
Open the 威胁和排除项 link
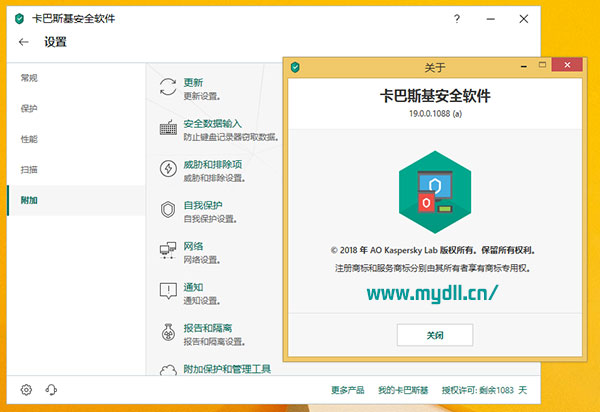tap(213, 164)
